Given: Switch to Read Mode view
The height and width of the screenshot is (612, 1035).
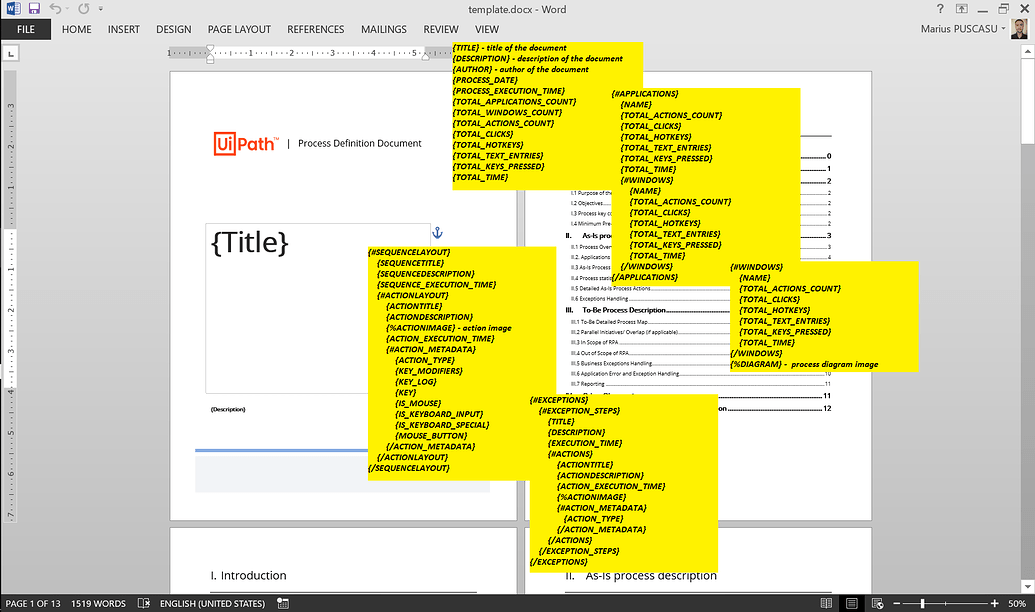Looking at the screenshot, I should pyautogui.click(x=826, y=602).
